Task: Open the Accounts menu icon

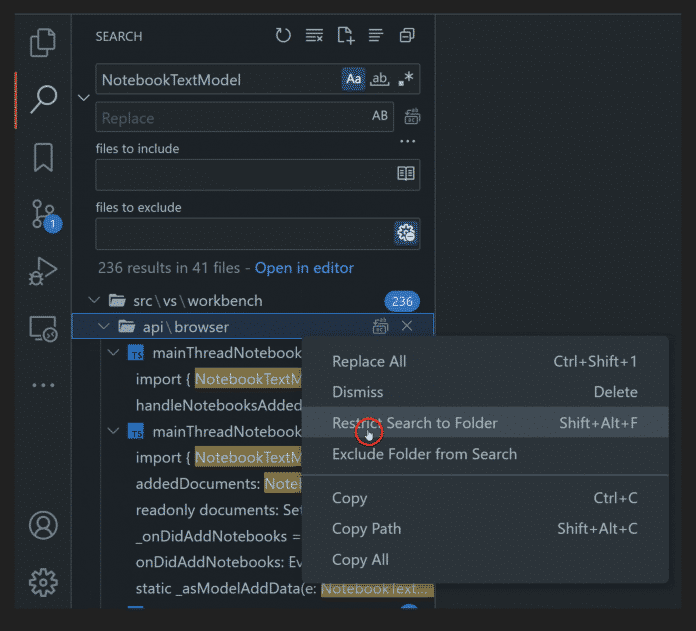Action: (43, 525)
